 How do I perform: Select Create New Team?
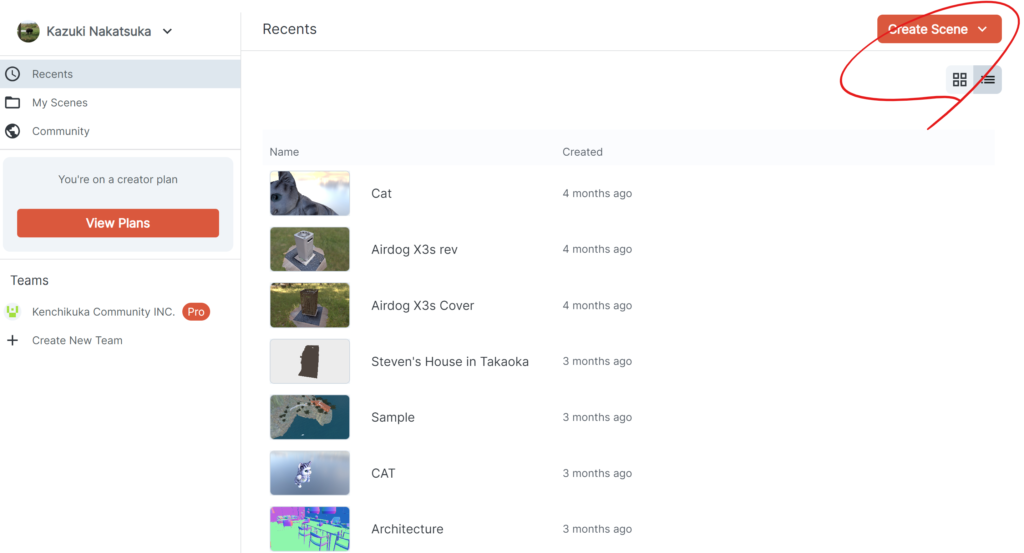pos(77,340)
